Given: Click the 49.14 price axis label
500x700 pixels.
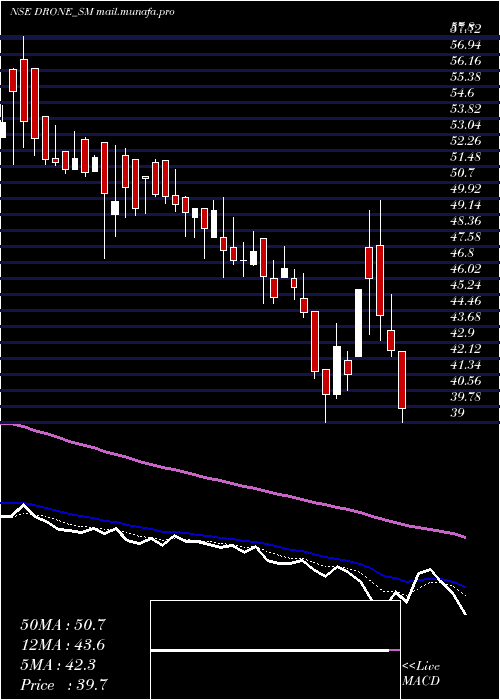Looking at the screenshot, I should (466, 205).
